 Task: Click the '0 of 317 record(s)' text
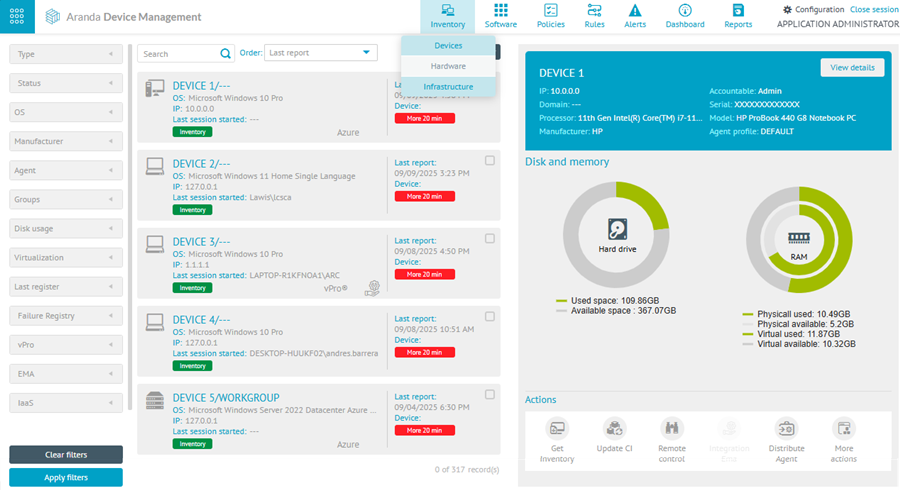pos(467,469)
